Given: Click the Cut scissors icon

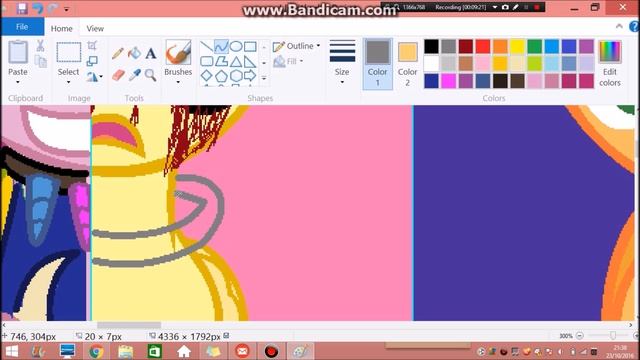Looking at the screenshot, I should pyautogui.click(x=40, y=46).
